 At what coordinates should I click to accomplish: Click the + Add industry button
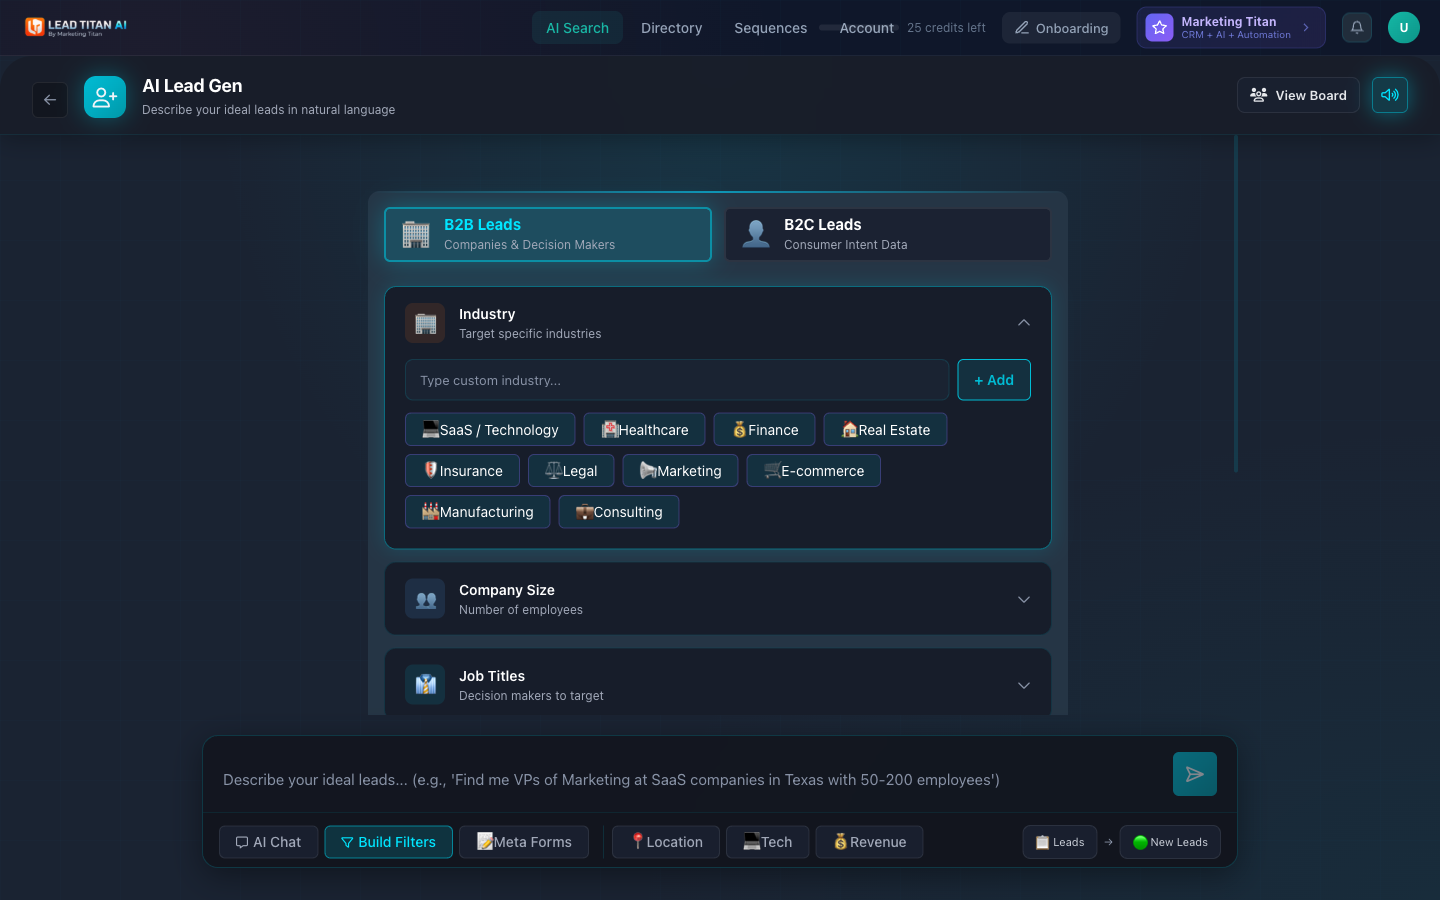[994, 380]
